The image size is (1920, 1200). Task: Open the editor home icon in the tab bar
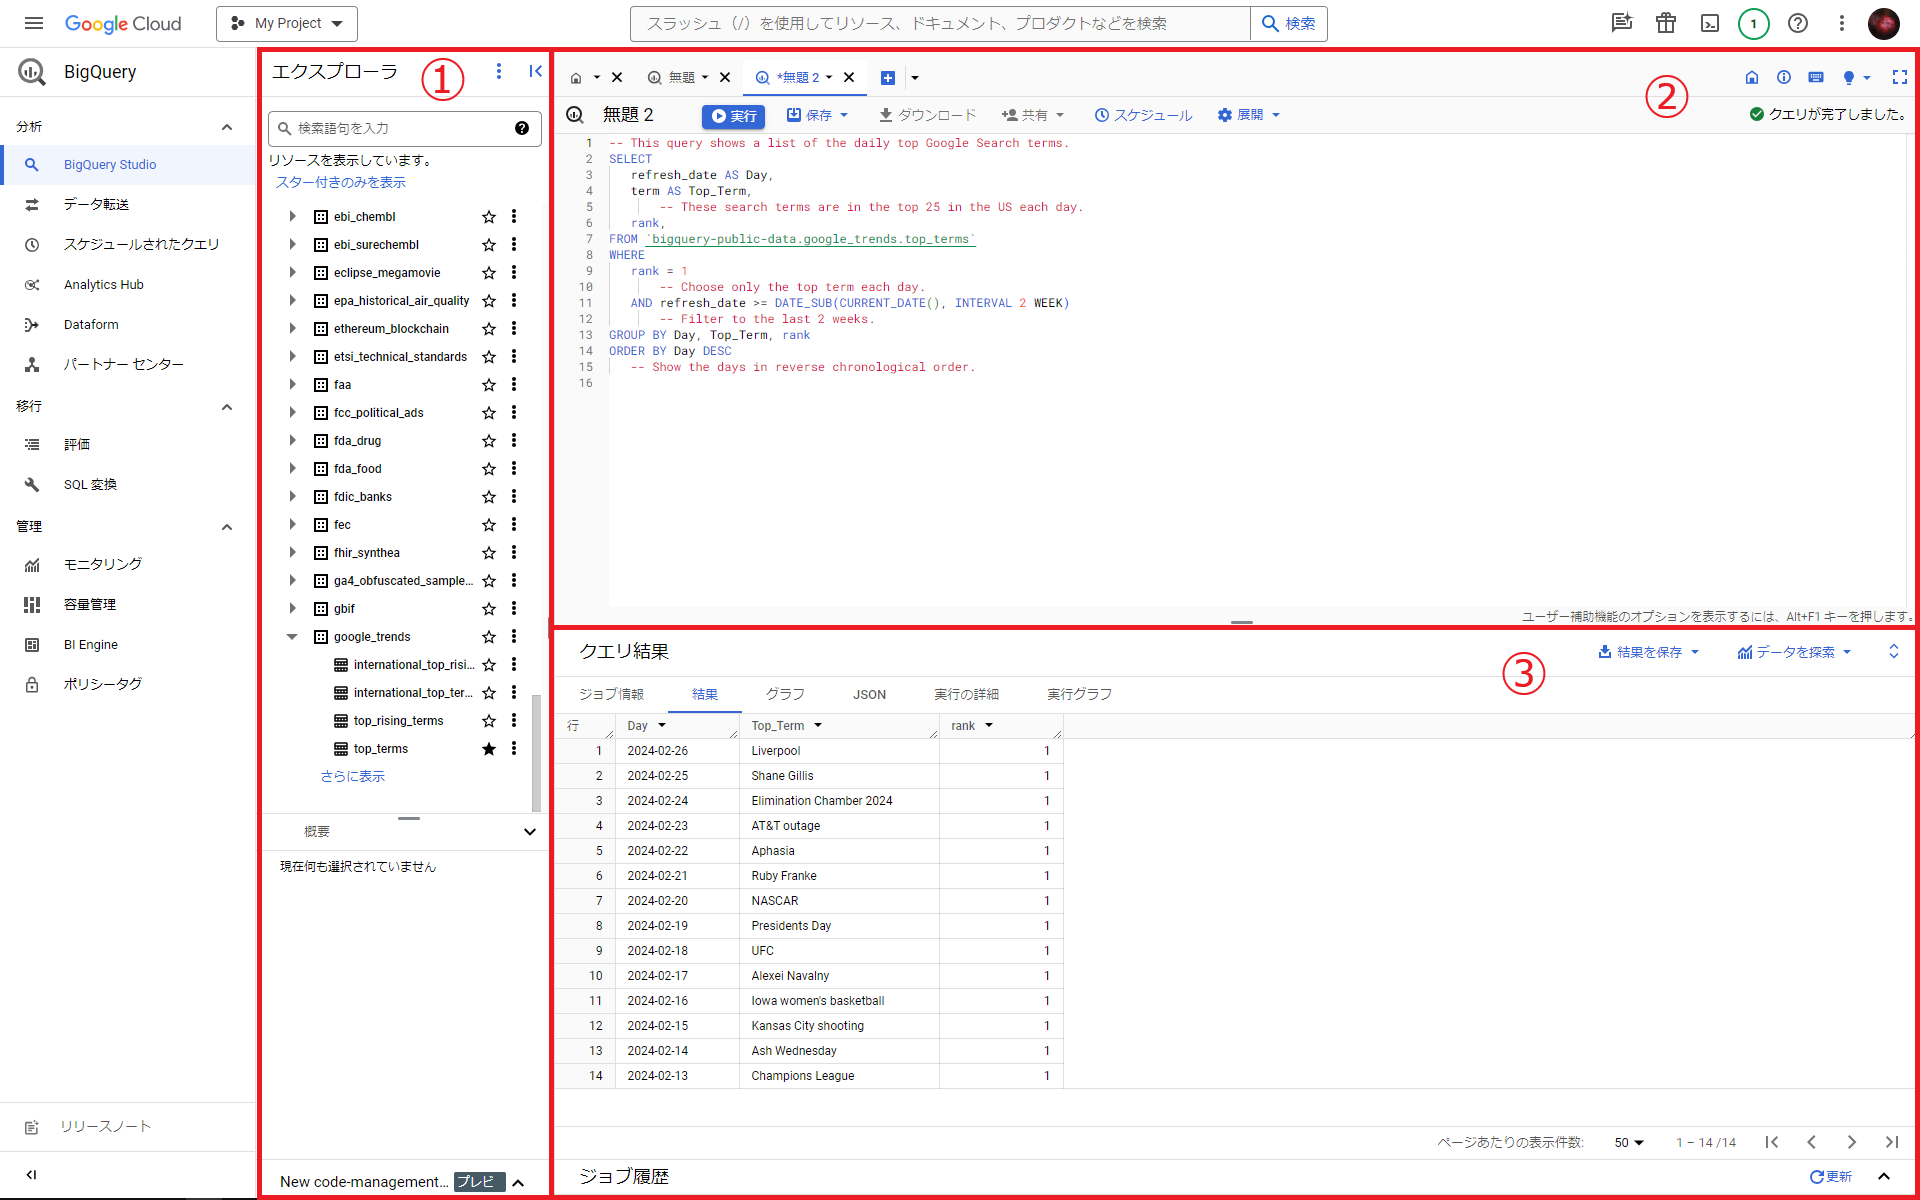[x=577, y=77]
